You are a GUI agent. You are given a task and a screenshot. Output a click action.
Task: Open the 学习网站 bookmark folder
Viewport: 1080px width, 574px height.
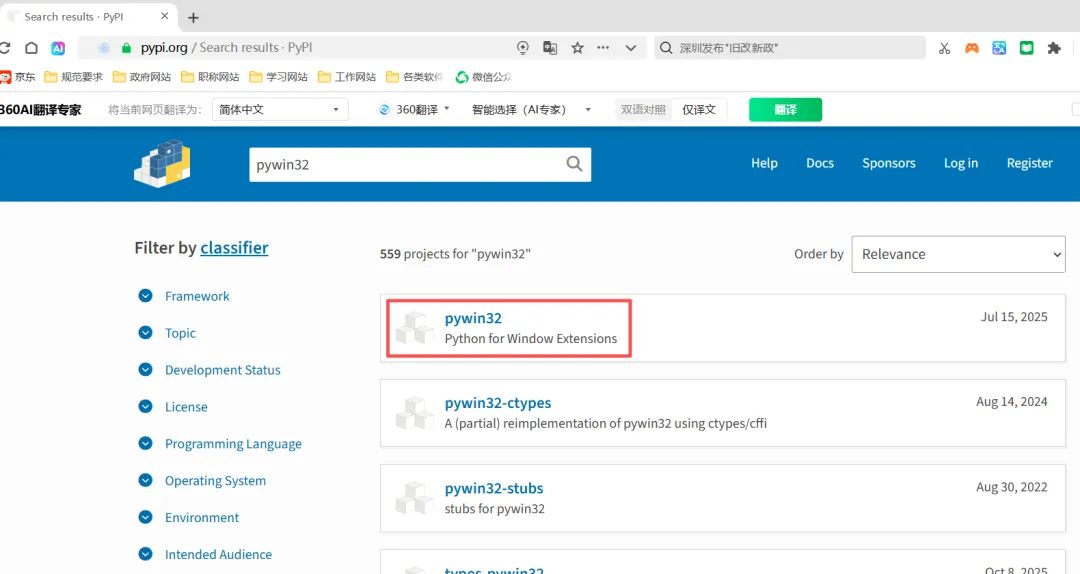278,76
